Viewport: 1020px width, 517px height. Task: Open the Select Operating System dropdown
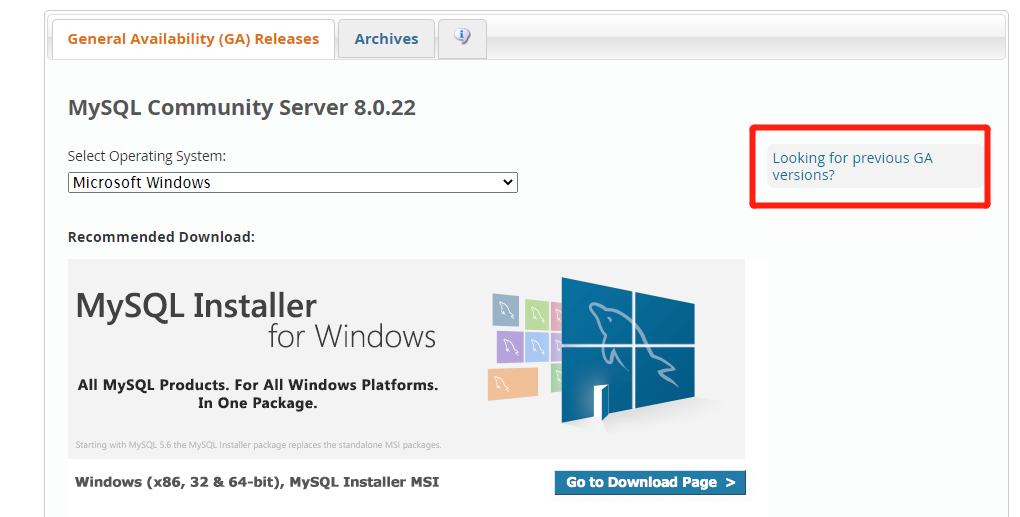coord(293,183)
